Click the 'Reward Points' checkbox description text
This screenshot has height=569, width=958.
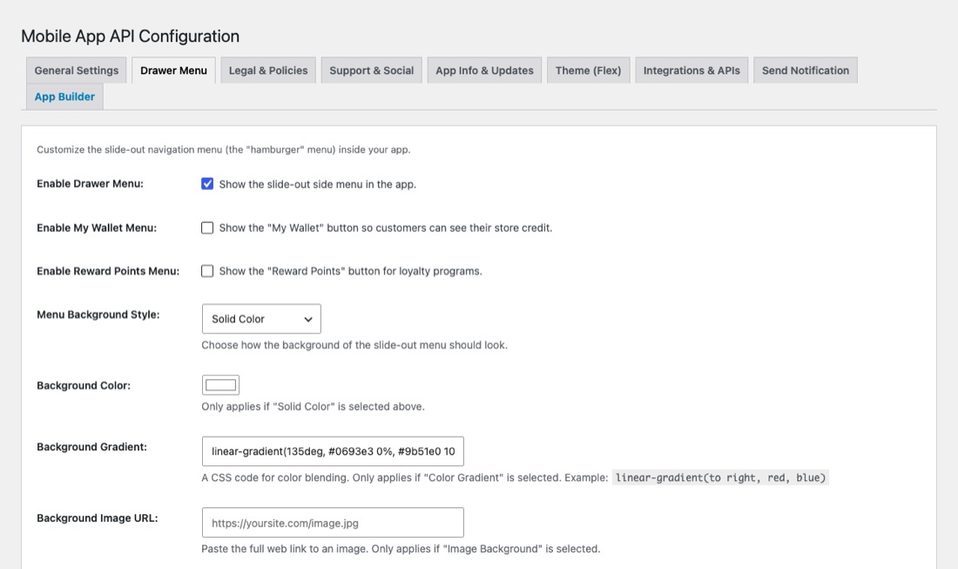tap(351, 271)
